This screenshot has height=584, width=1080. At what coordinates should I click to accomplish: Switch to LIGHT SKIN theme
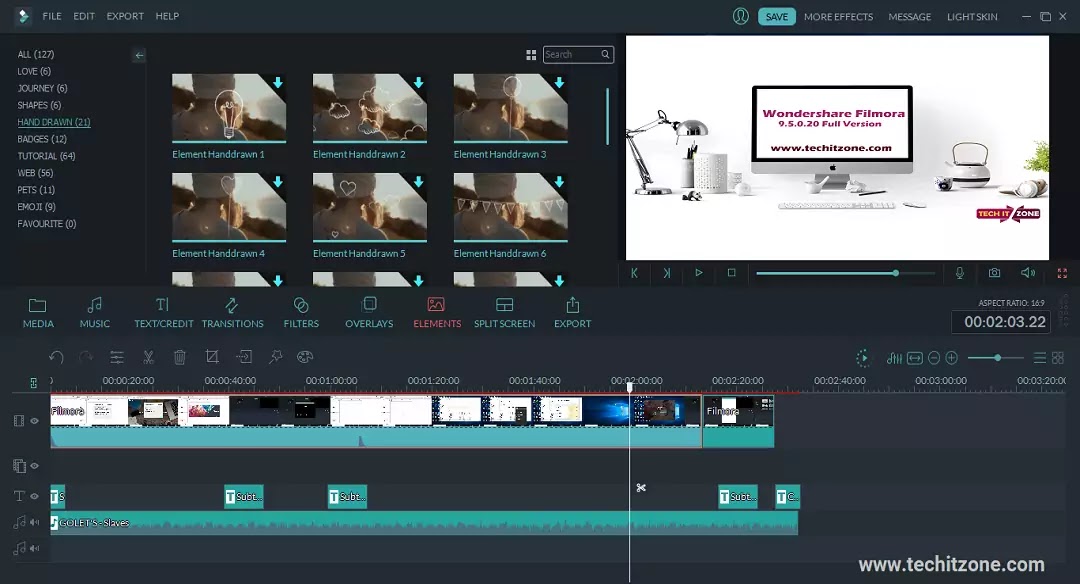coord(972,17)
